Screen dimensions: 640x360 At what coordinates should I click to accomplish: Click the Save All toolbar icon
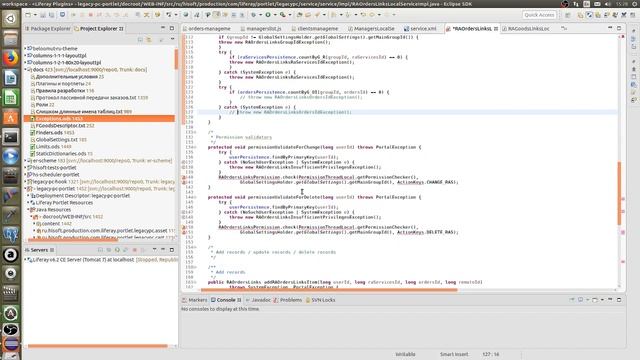pyautogui.click(x=51, y=15)
